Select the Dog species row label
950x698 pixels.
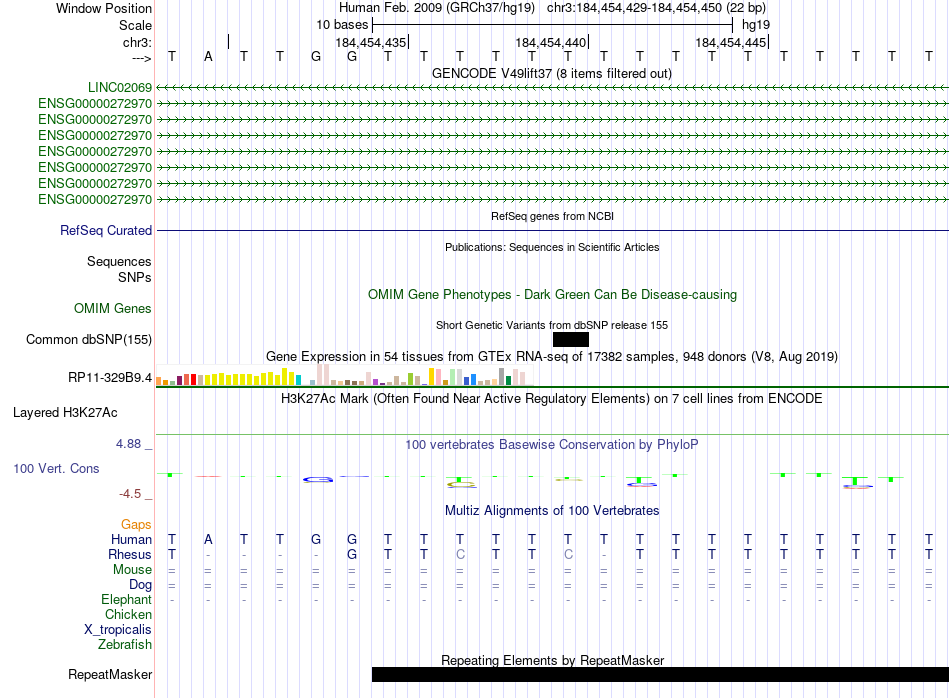(x=141, y=585)
